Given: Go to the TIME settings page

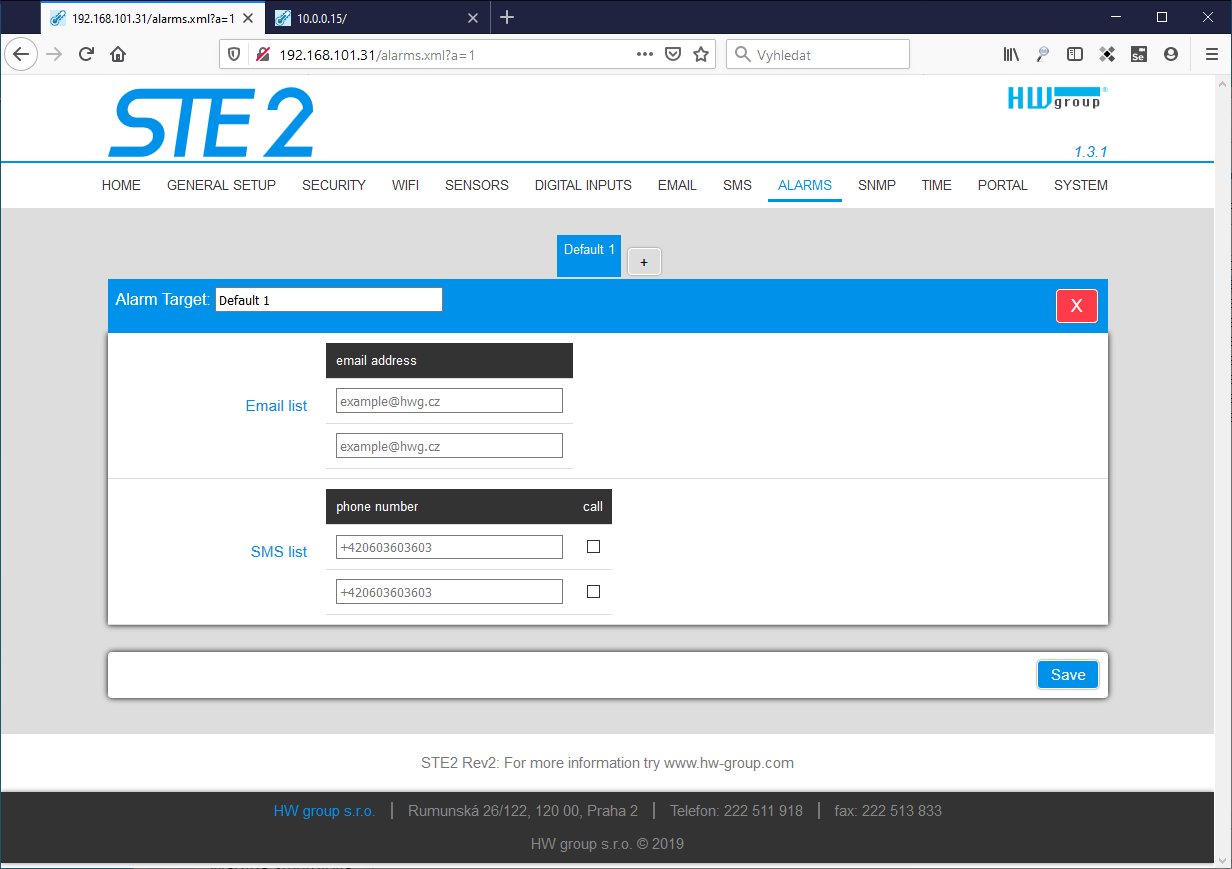Looking at the screenshot, I should [x=937, y=185].
